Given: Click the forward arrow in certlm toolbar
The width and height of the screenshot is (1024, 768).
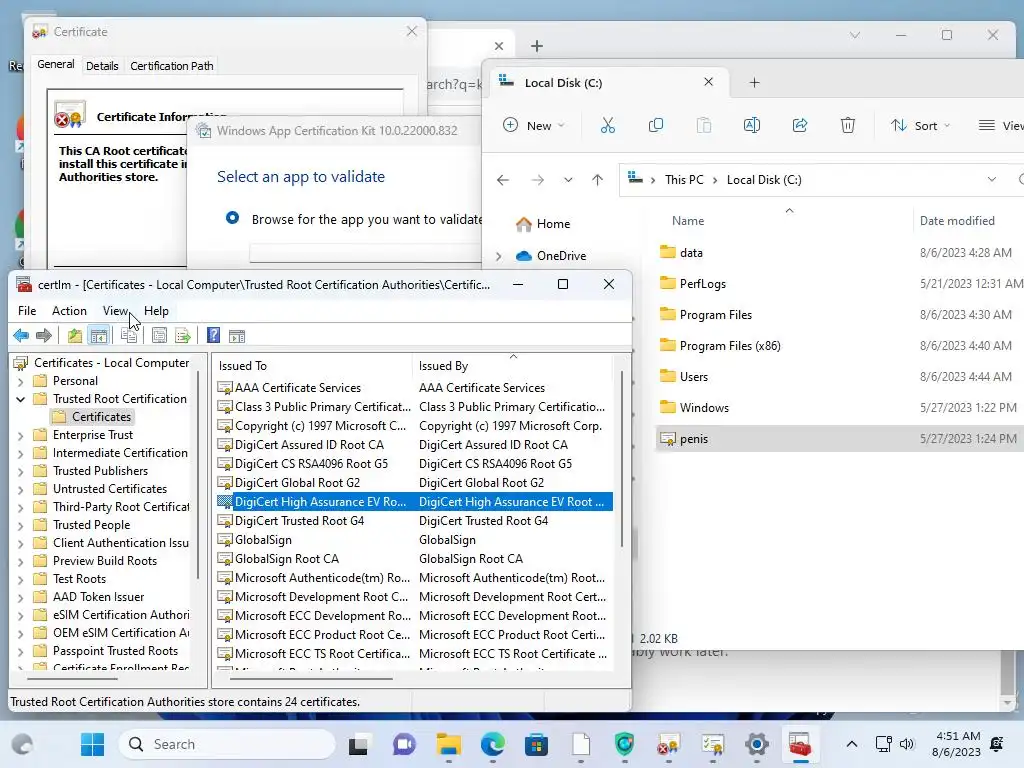Looking at the screenshot, I should pos(44,336).
